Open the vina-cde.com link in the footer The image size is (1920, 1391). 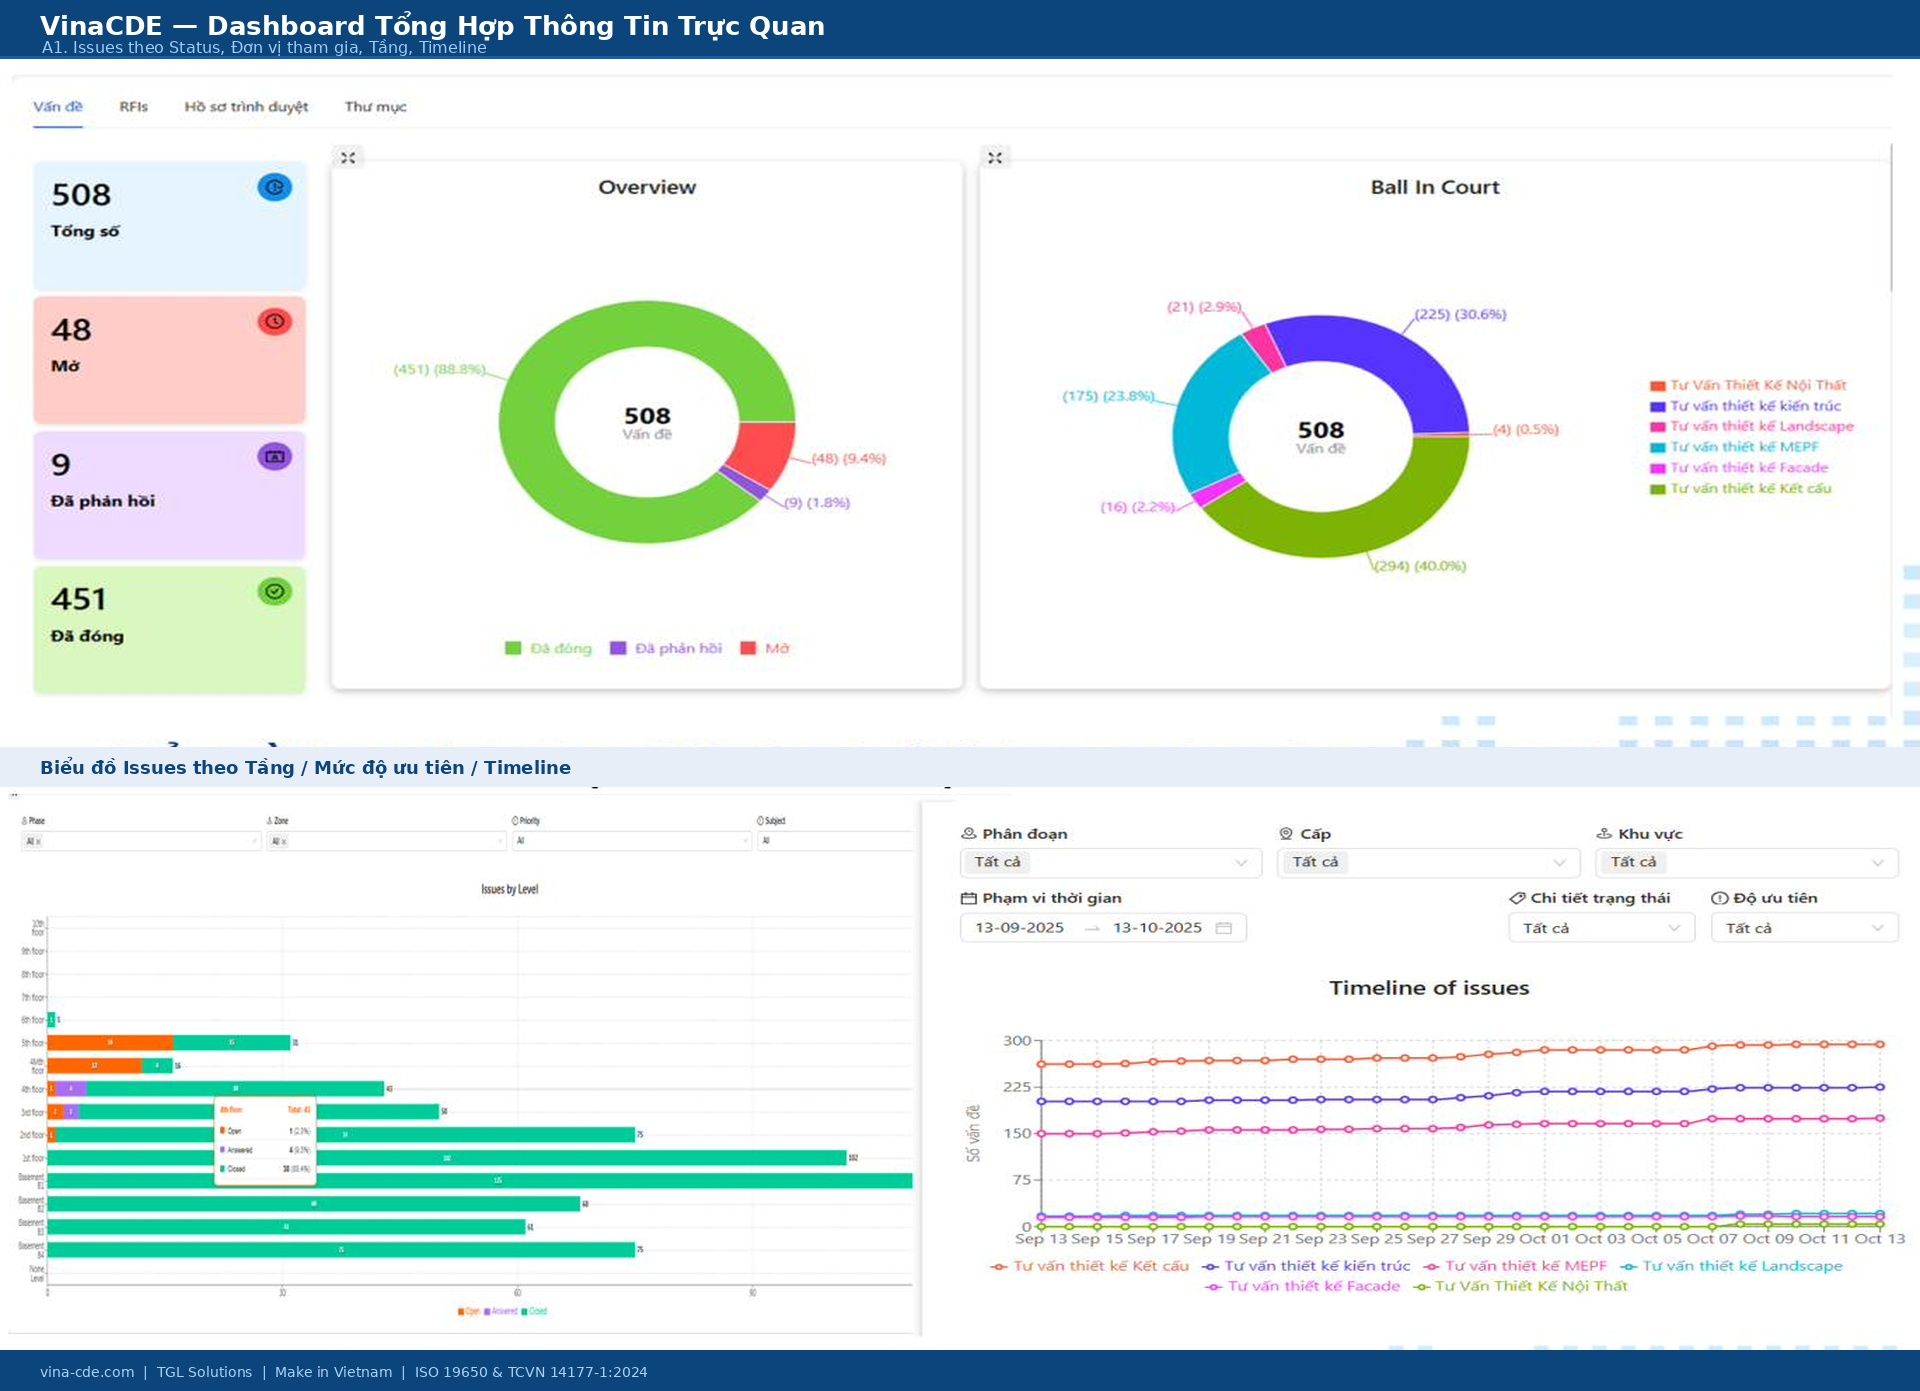pyautogui.click(x=87, y=1372)
